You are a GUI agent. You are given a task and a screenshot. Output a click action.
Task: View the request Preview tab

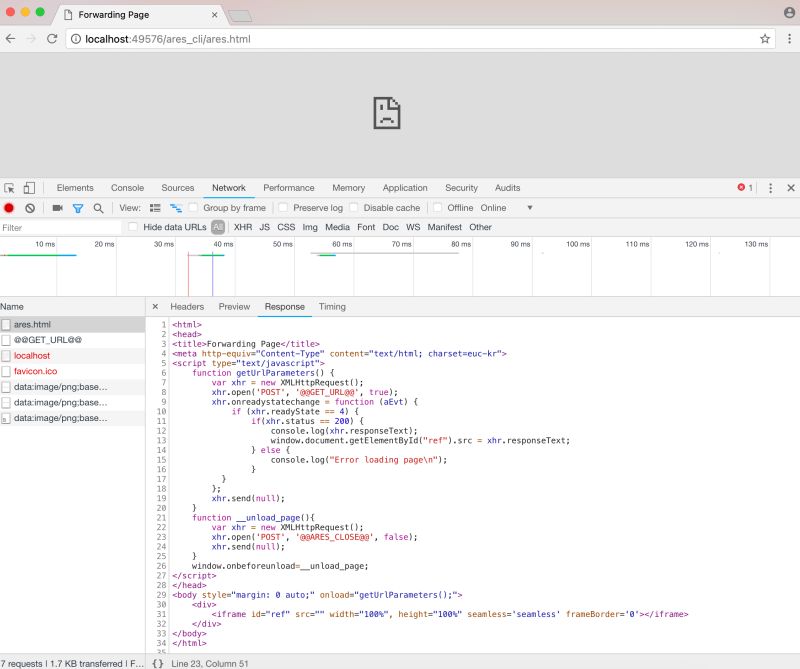point(234,307)
